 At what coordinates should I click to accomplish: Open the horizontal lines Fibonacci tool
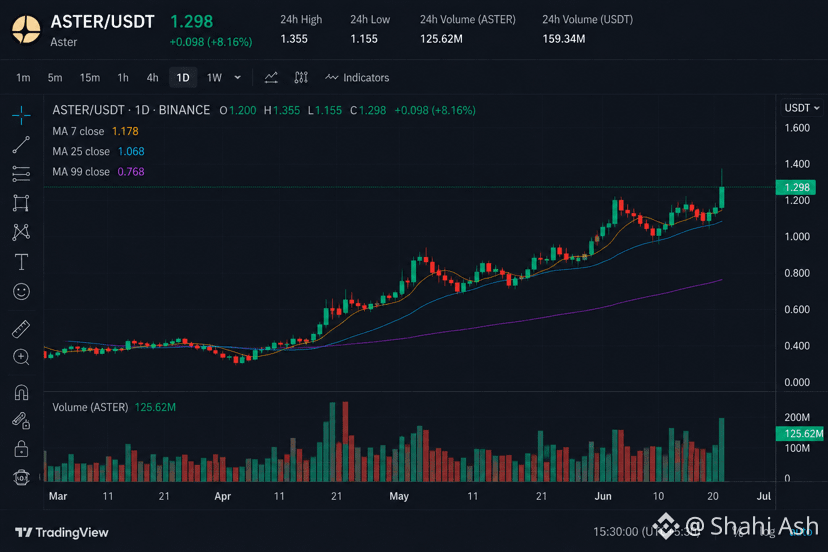[x=21, y=174]
